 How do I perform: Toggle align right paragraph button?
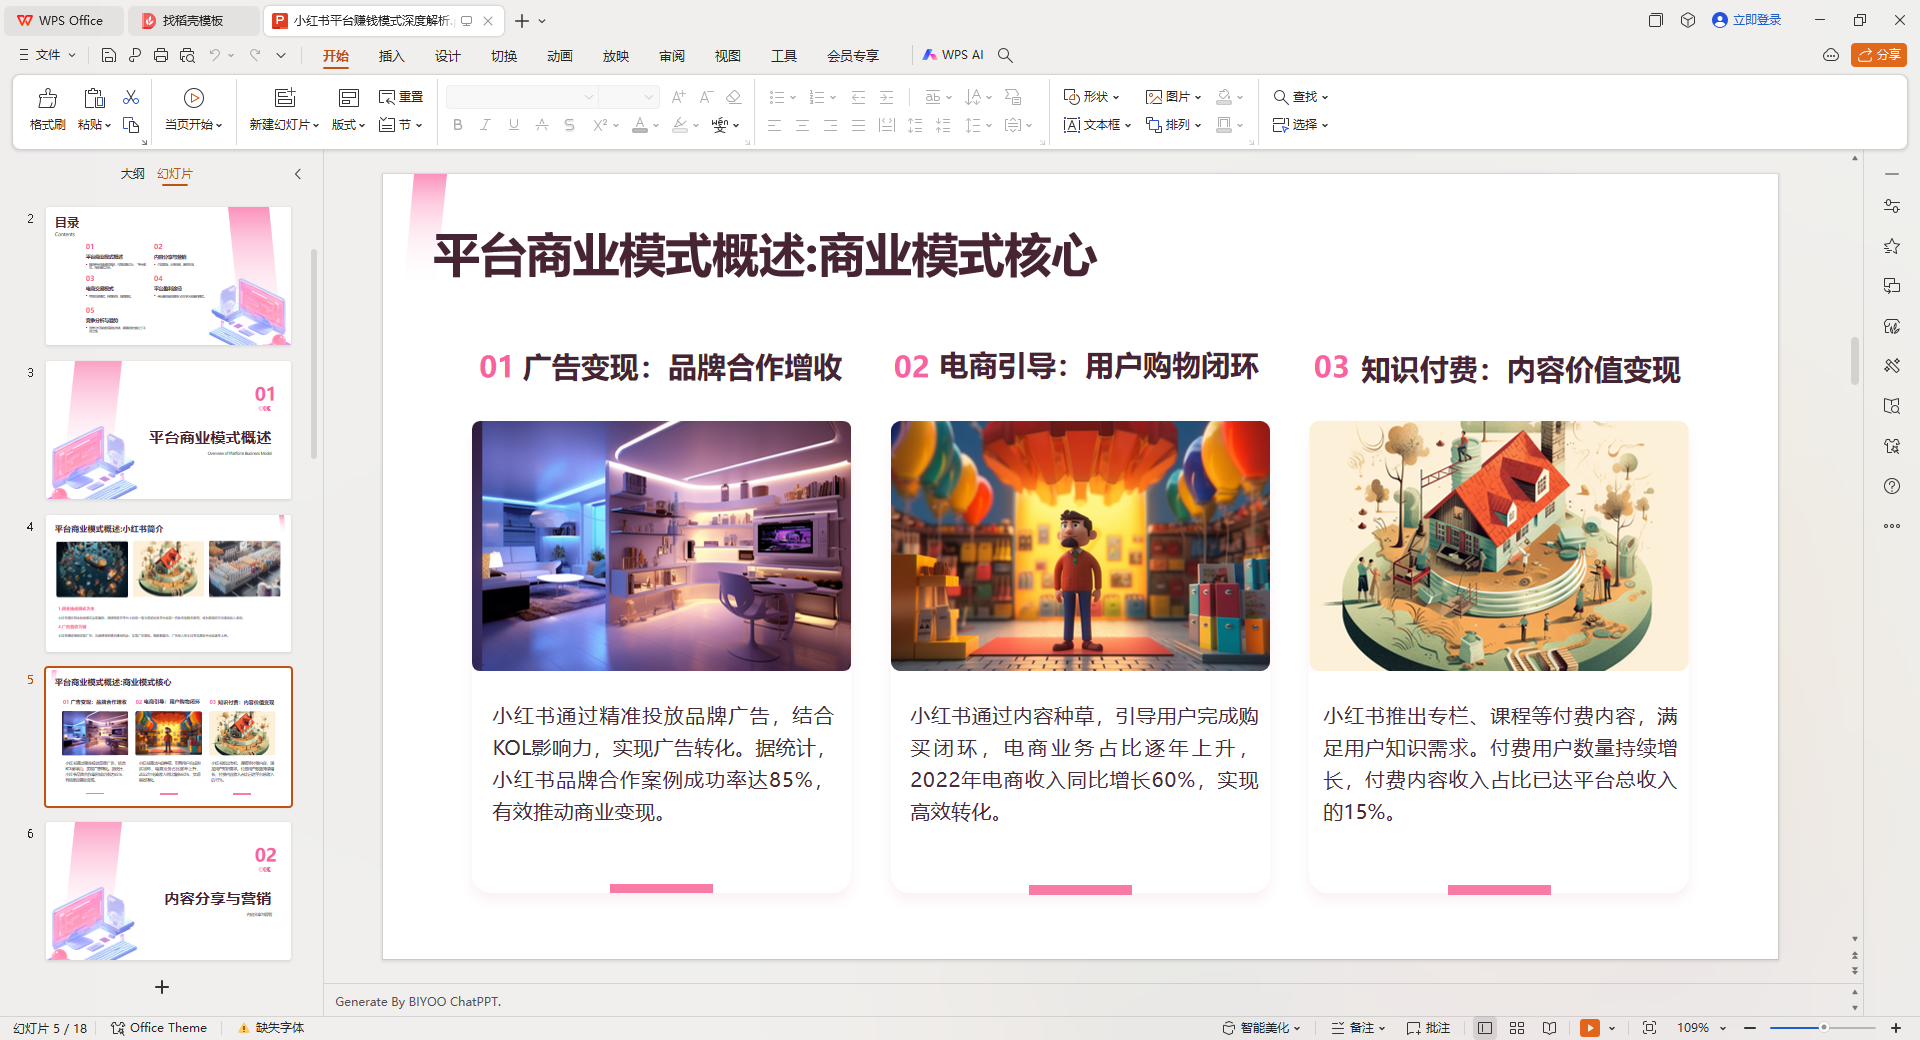830,125
